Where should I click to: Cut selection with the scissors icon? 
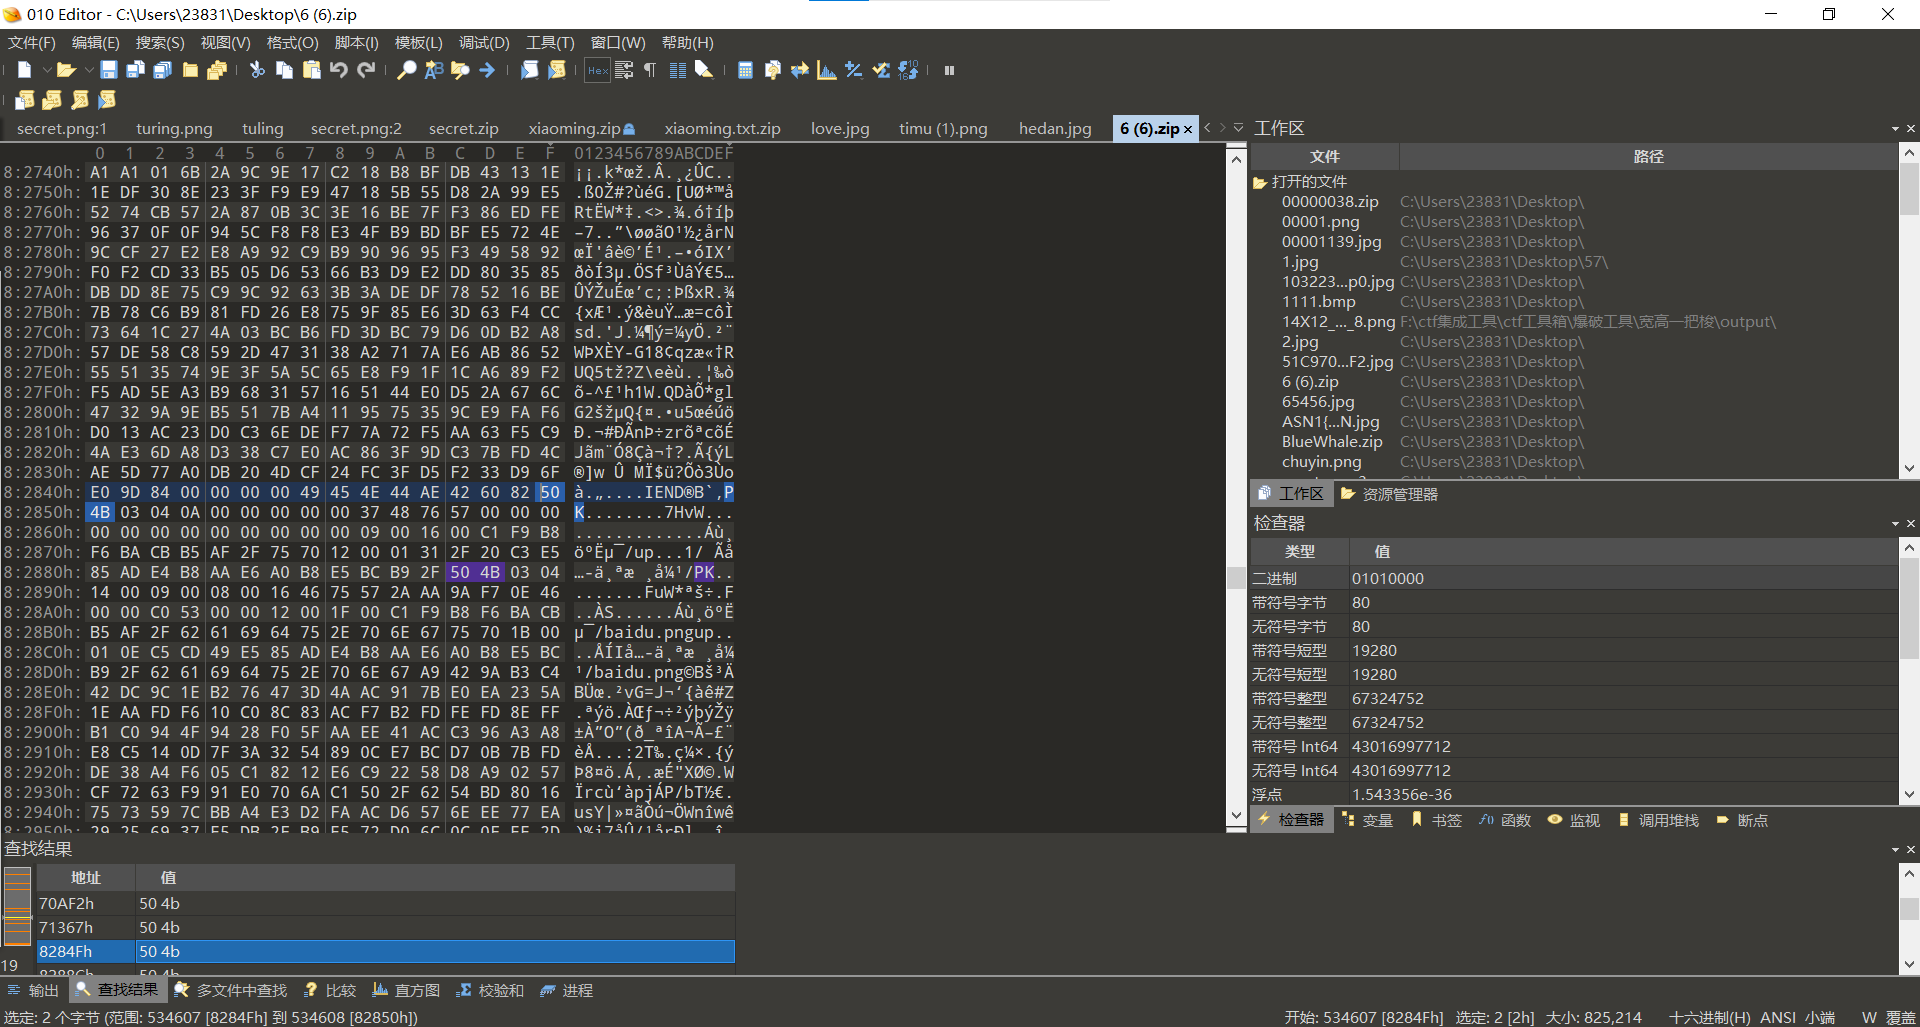click(257, 70)
